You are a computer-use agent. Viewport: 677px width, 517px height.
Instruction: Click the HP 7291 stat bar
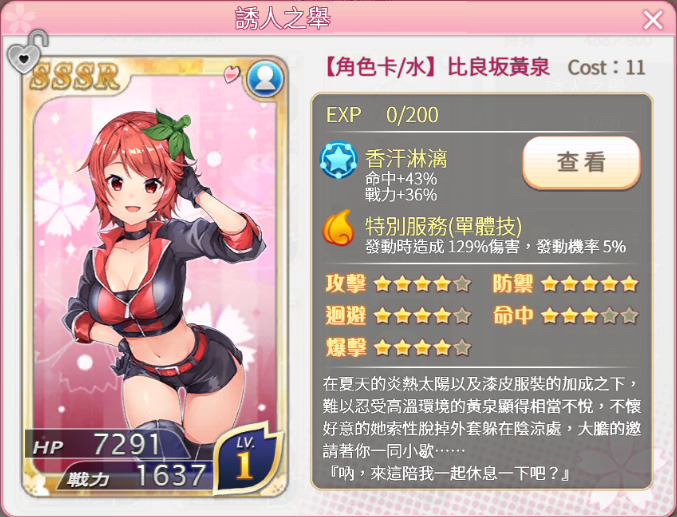[107, 444]
